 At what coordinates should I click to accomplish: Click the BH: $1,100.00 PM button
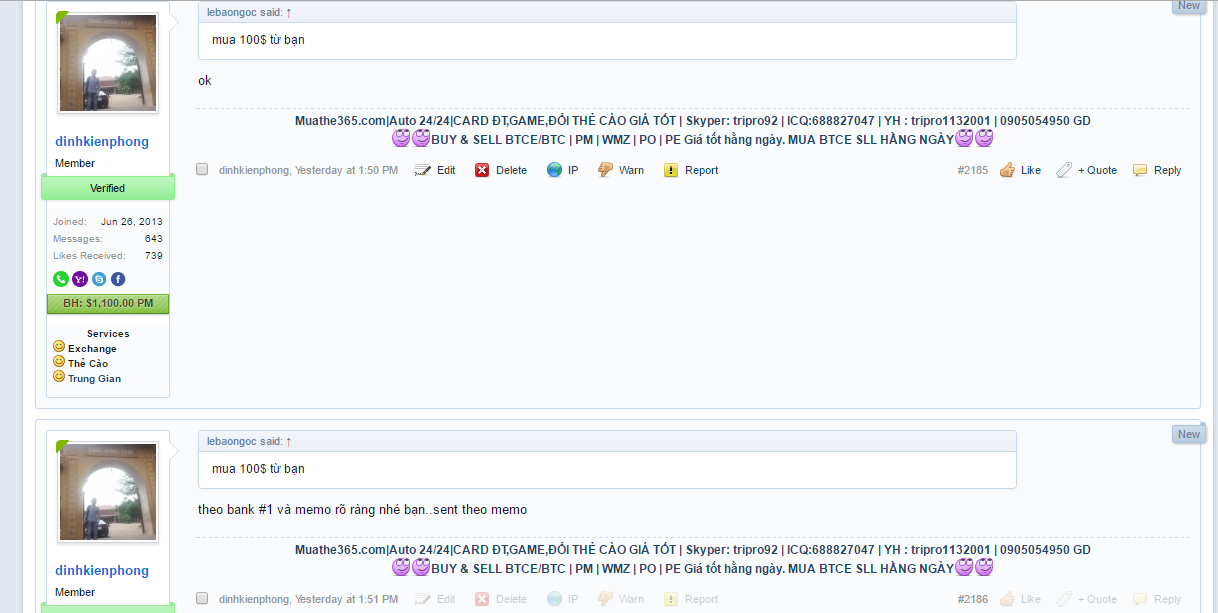coord(108,303)
